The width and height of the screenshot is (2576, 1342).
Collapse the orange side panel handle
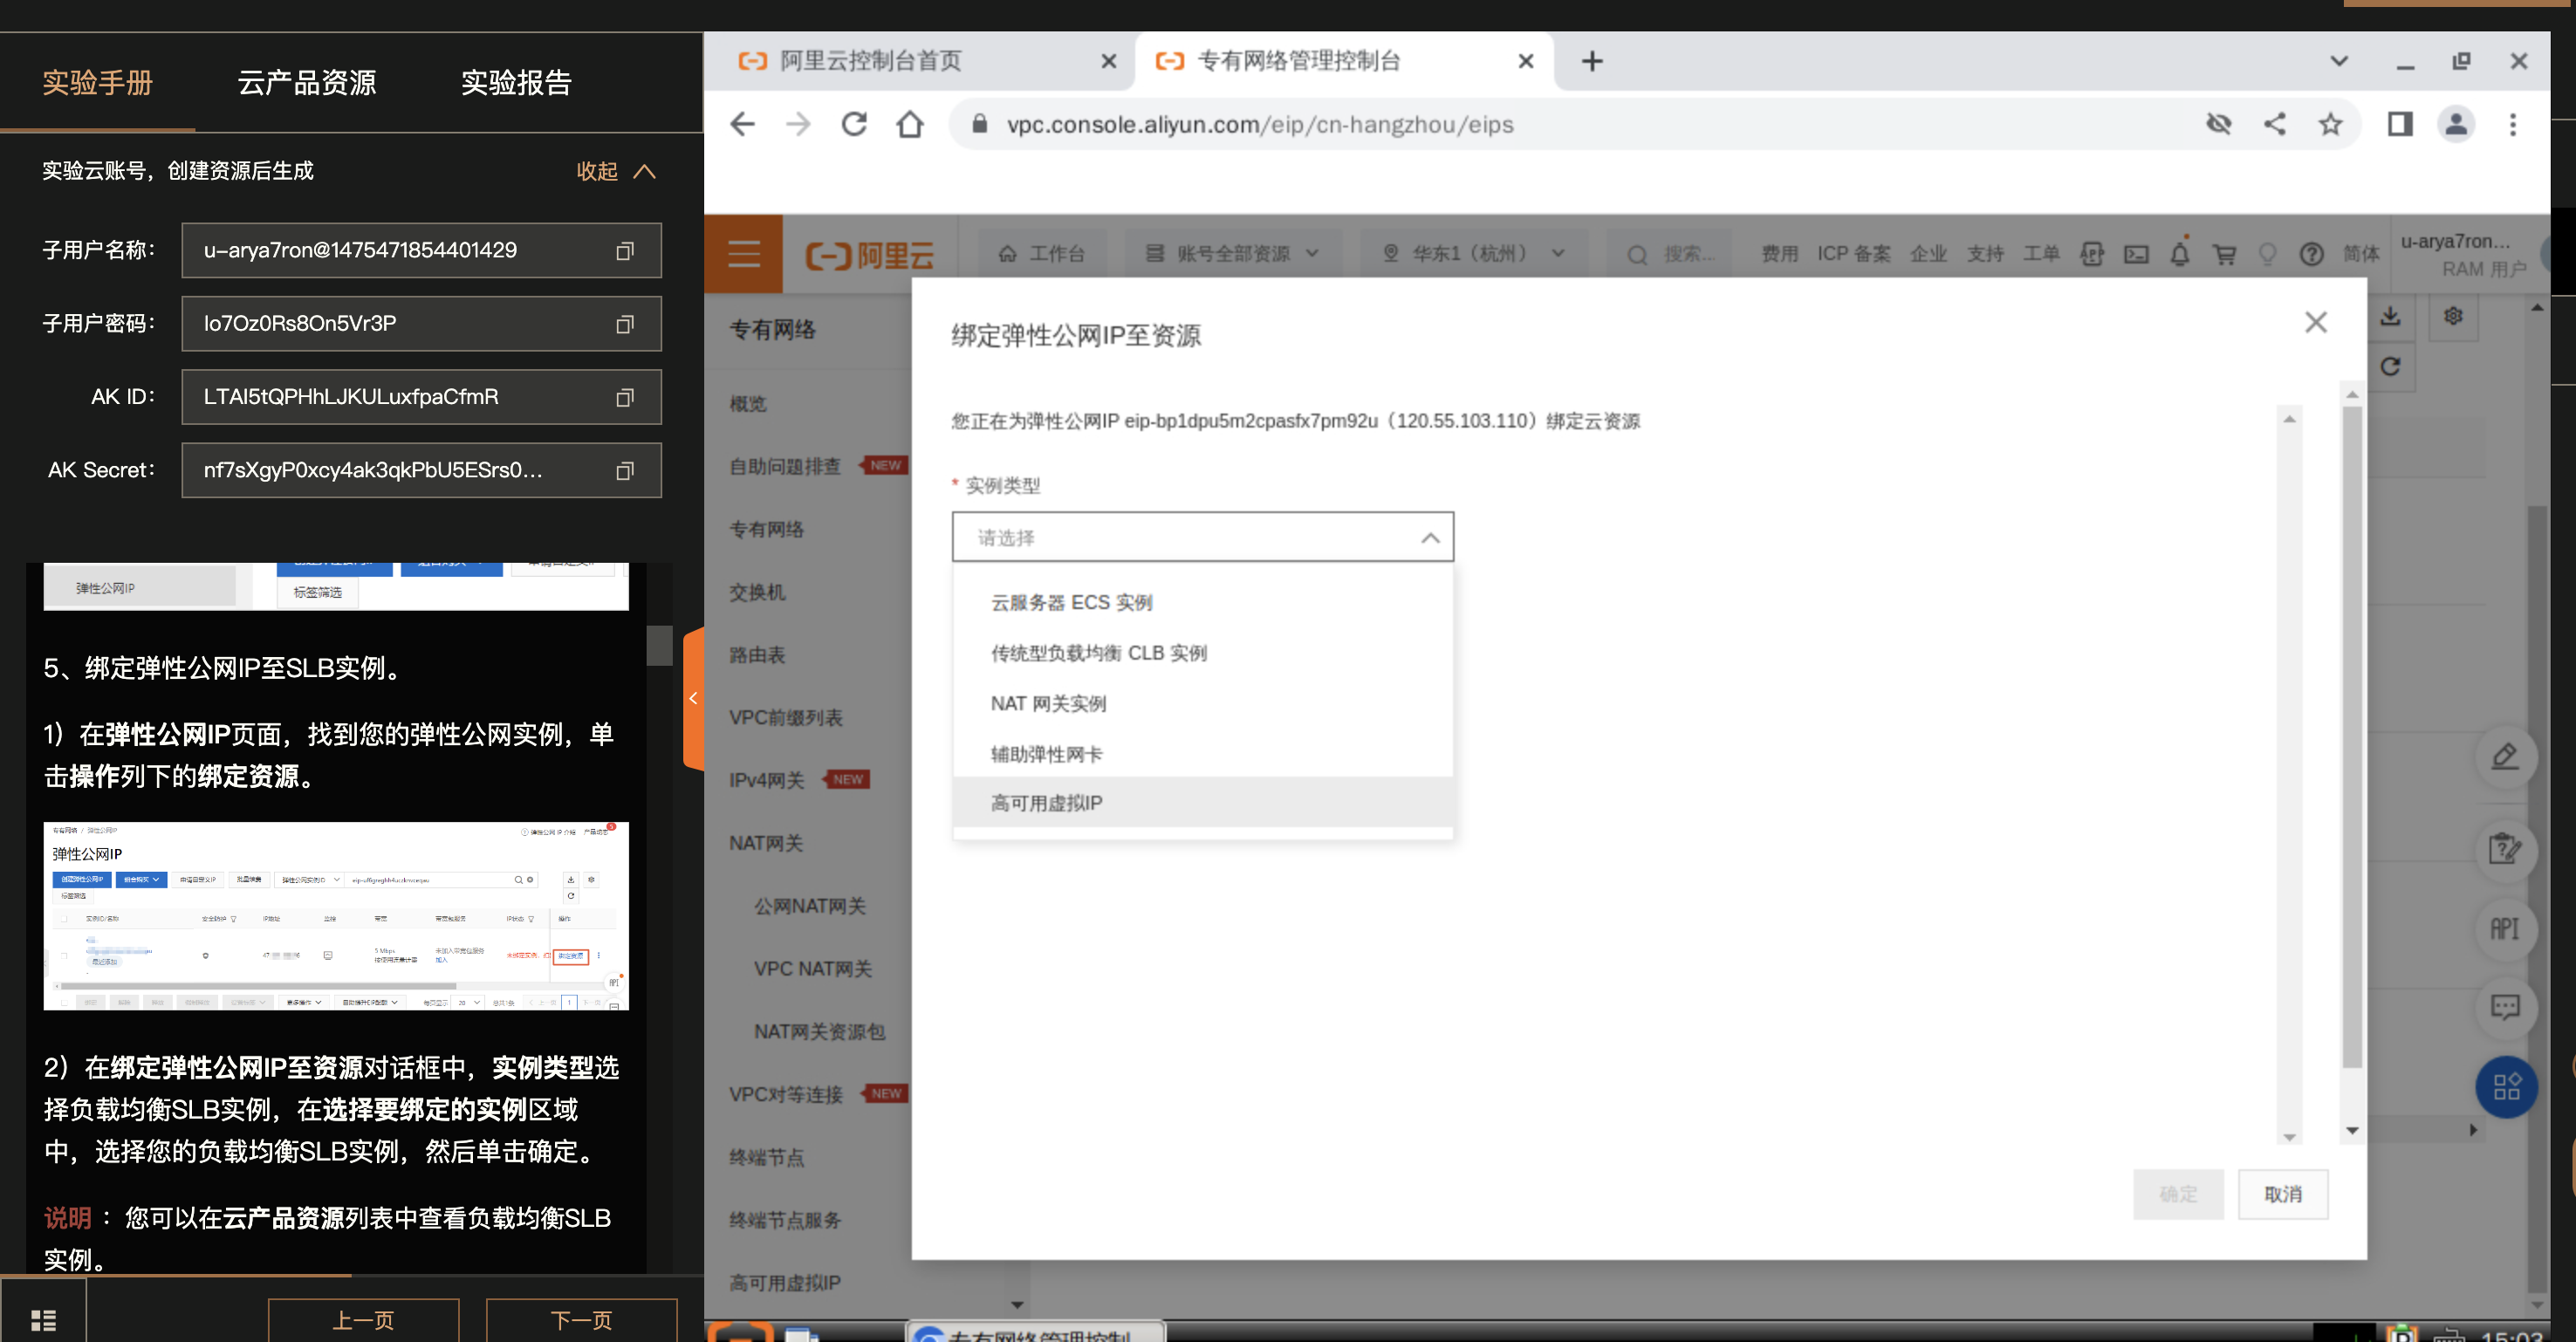pos(693,698)
